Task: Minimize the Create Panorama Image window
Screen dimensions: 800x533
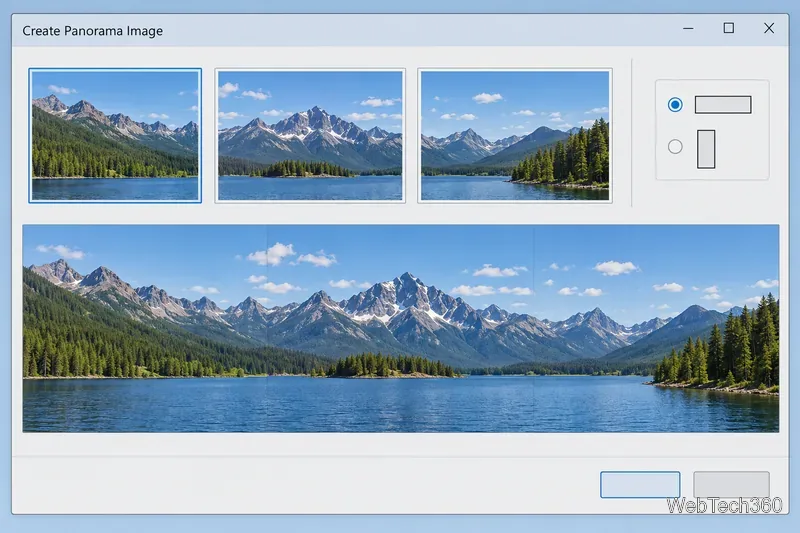Action: (x=688, y=29)
